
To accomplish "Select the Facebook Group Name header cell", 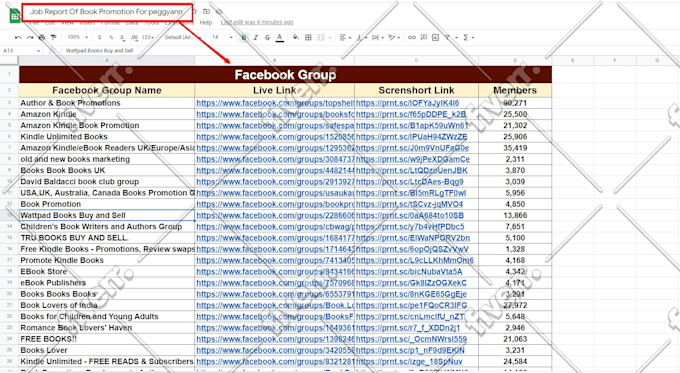I will point(107,90).
